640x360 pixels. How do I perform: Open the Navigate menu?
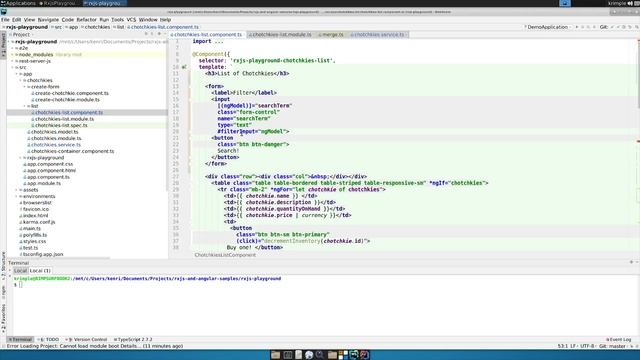coord(48,20)
